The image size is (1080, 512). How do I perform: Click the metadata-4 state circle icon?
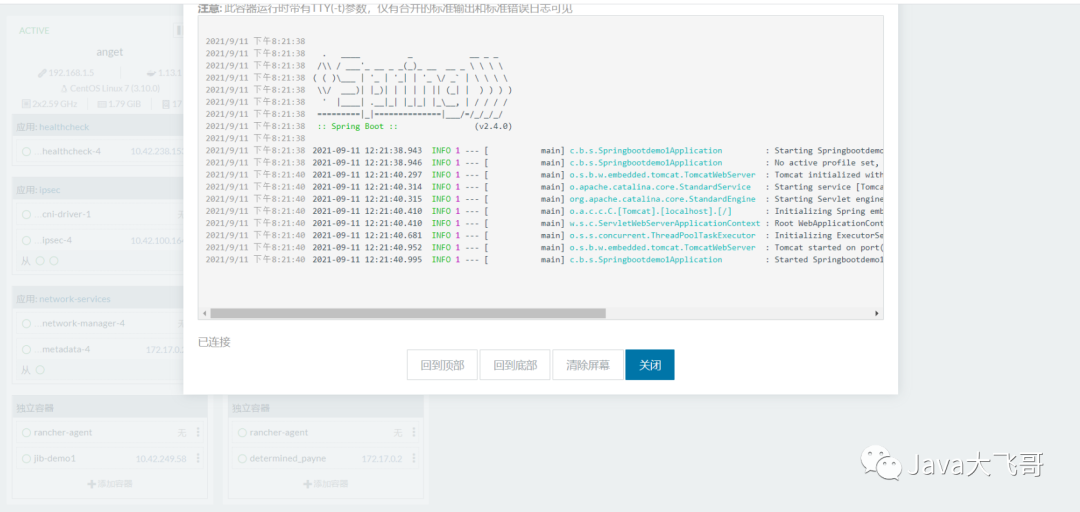tap(26, 349)
